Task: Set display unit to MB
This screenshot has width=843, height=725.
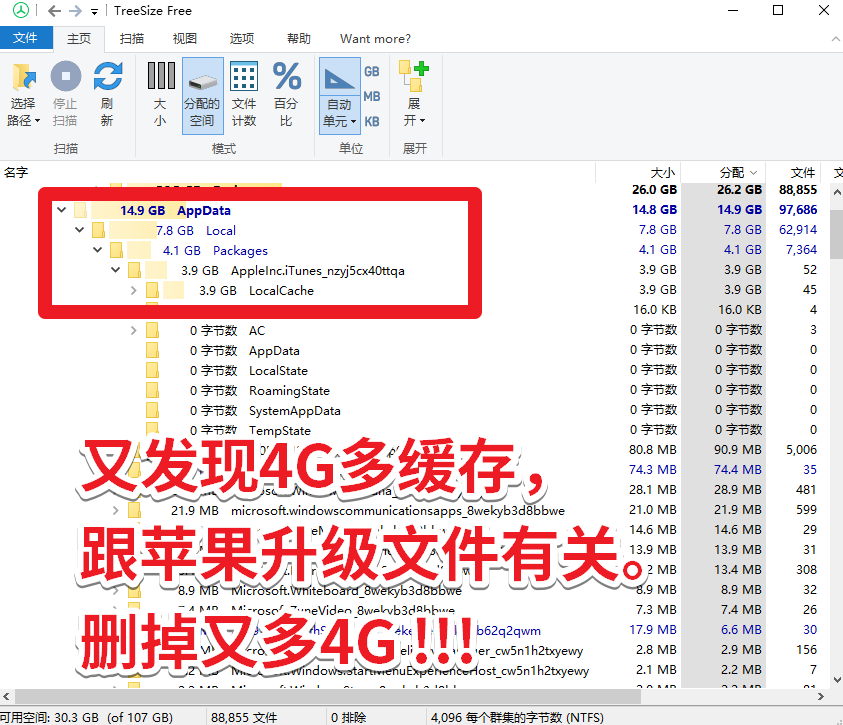Action: (x=372, y=96)
